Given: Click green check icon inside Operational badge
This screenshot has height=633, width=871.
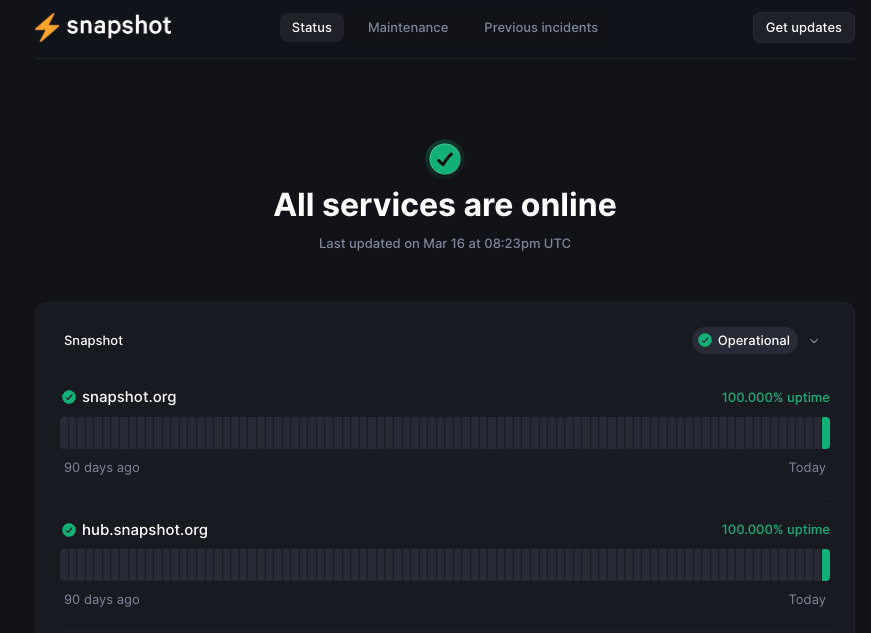Looking at the screenshot, I should coord(705,340).
